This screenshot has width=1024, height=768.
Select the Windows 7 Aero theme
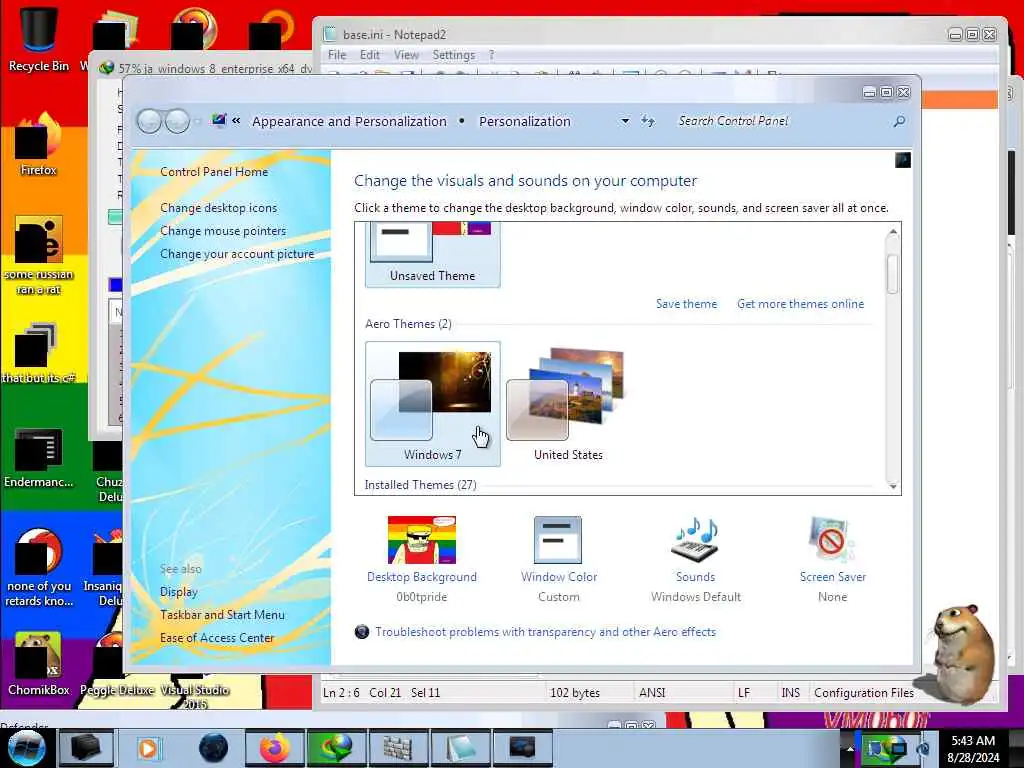[x=432, y=404]
